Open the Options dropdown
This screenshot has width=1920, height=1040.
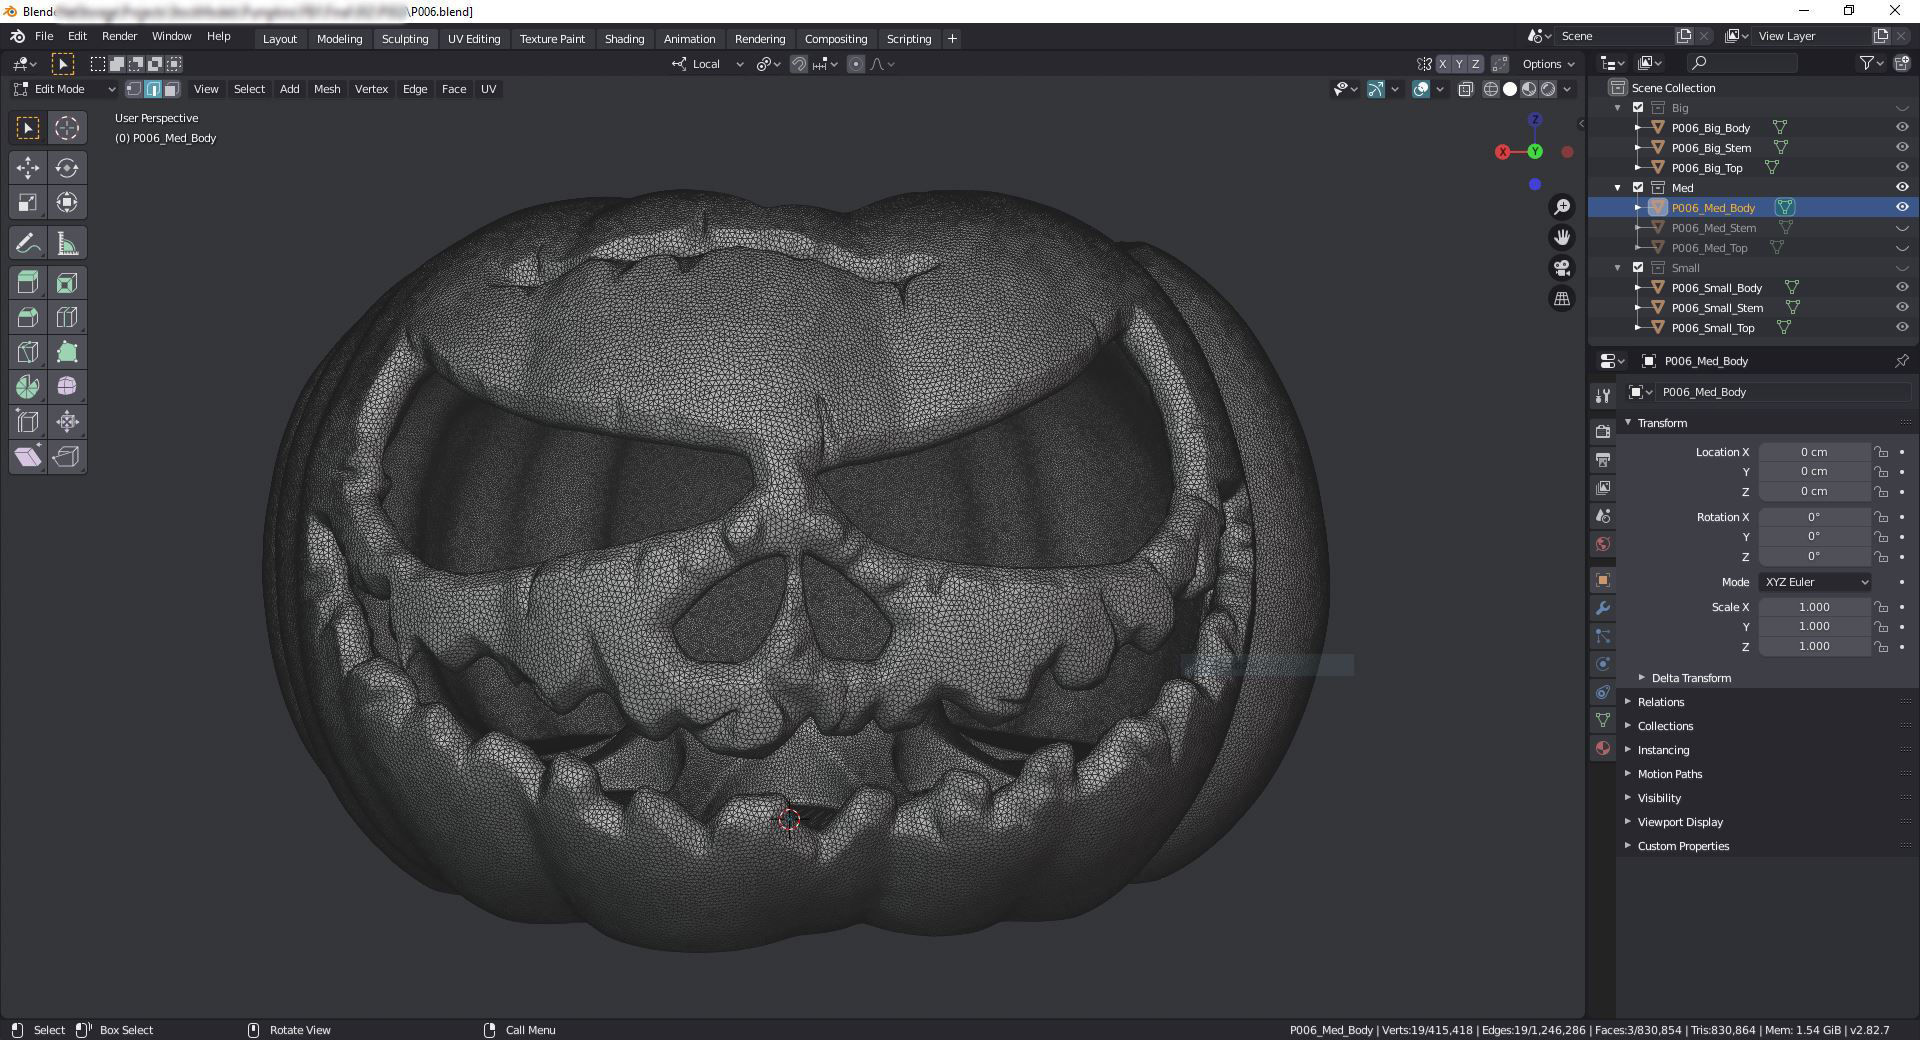pos(1549,64)
